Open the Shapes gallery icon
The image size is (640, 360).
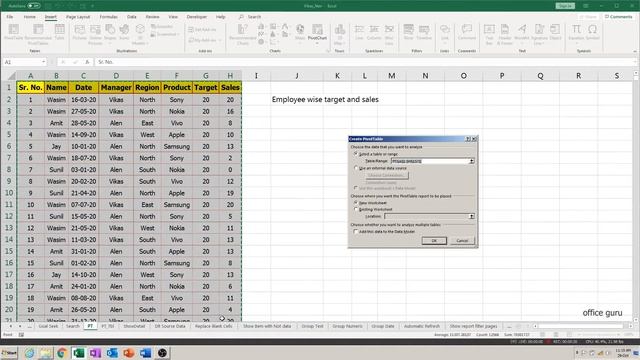(x=110, y=33)
